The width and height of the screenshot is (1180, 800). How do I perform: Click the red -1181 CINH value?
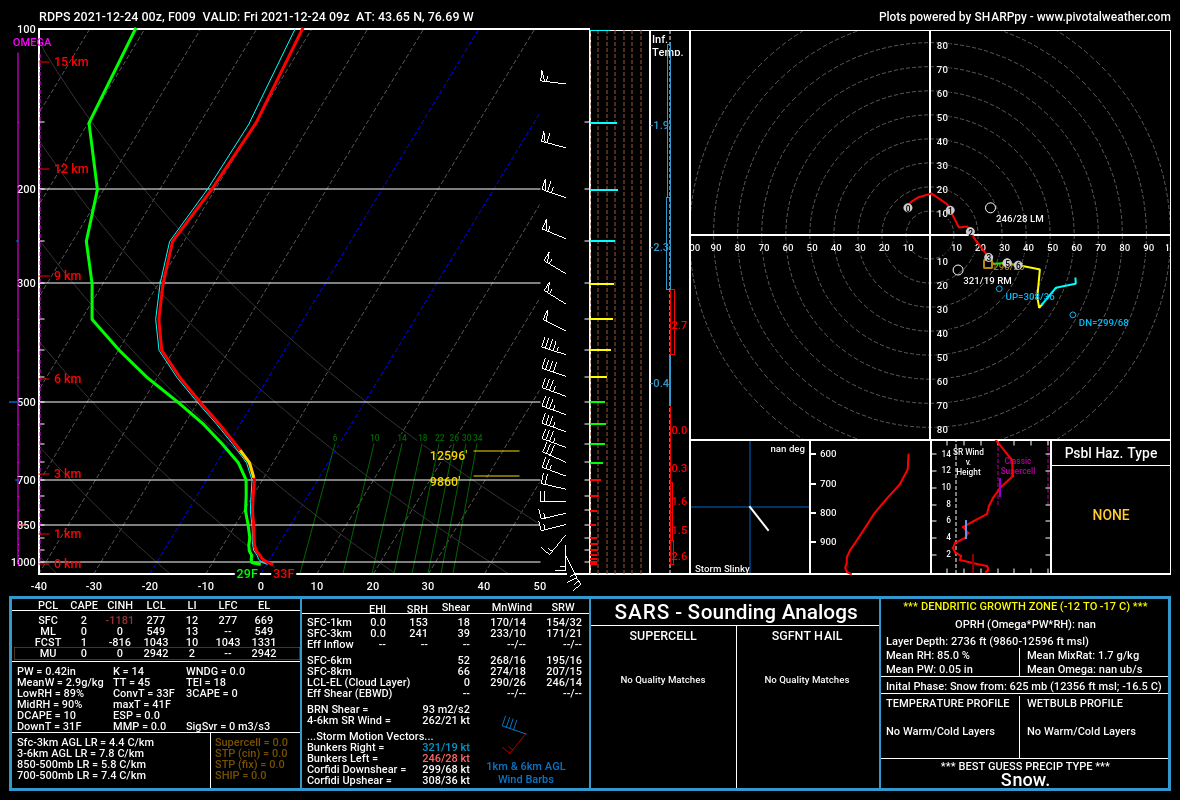coord(120,621)
